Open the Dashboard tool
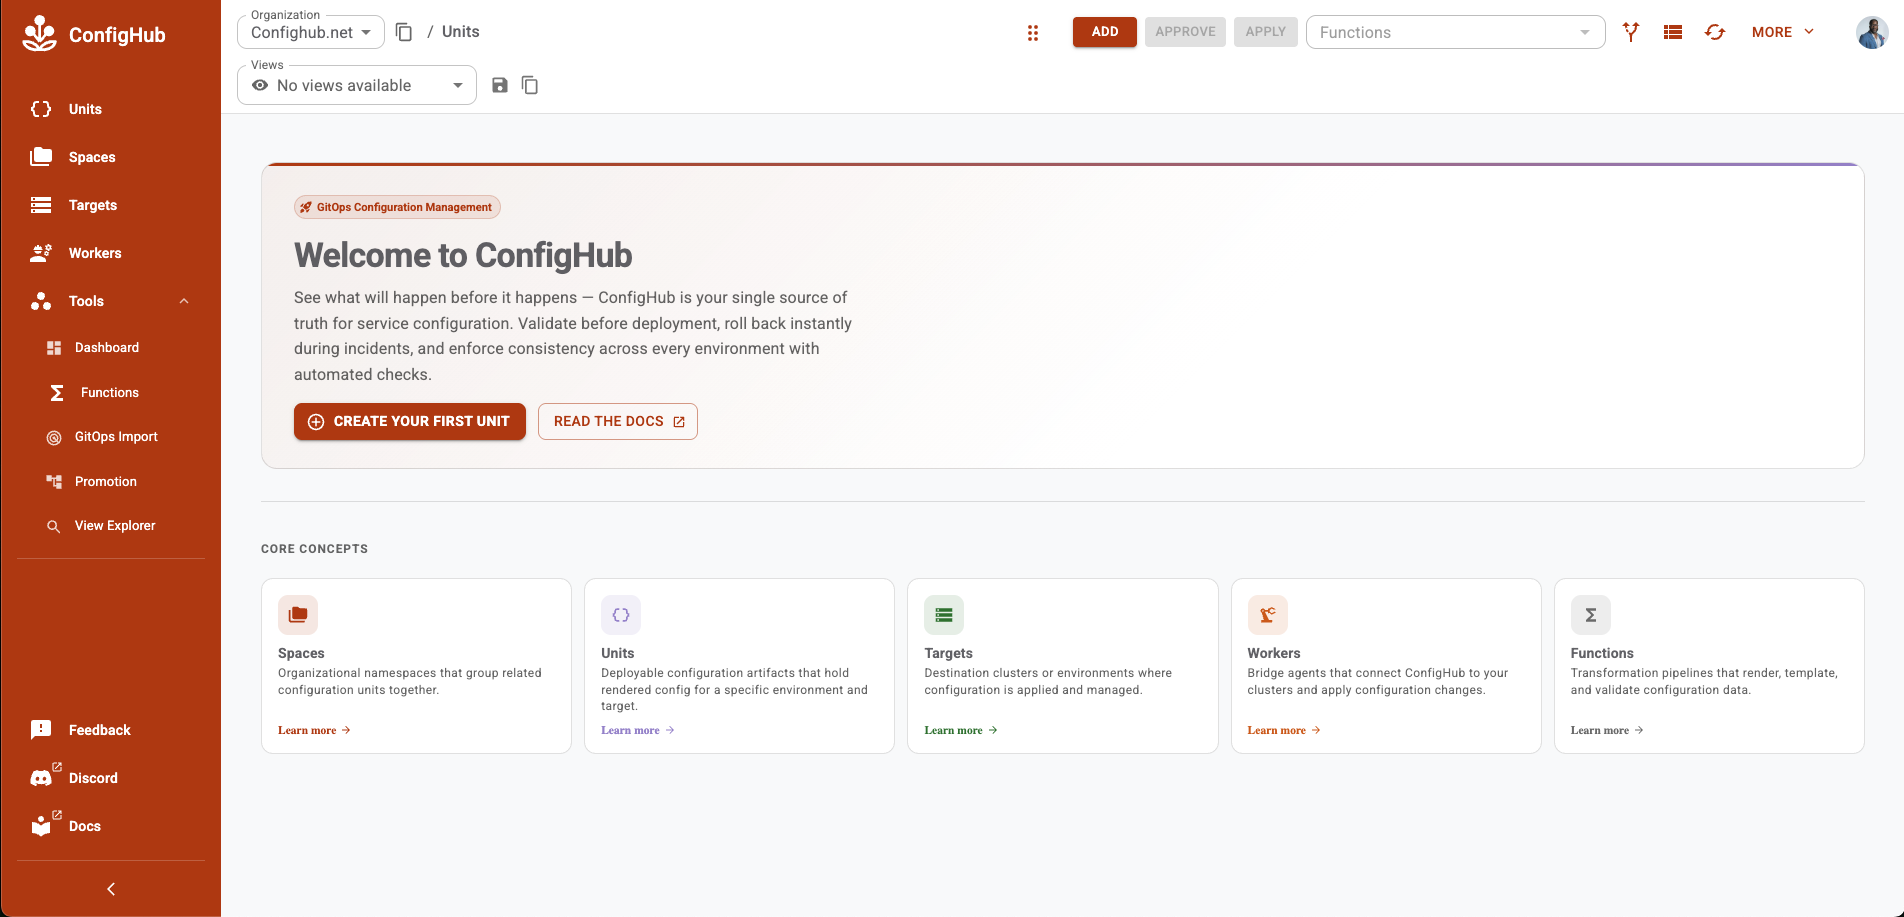Image resolution: width=1904 pixels, height=917 pixels. 110,347
